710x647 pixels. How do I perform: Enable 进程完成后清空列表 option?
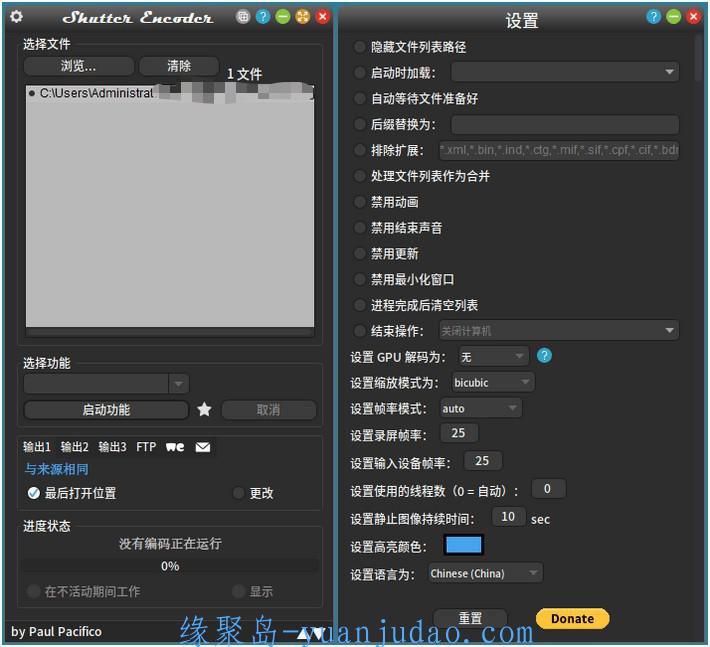[360, 305]
